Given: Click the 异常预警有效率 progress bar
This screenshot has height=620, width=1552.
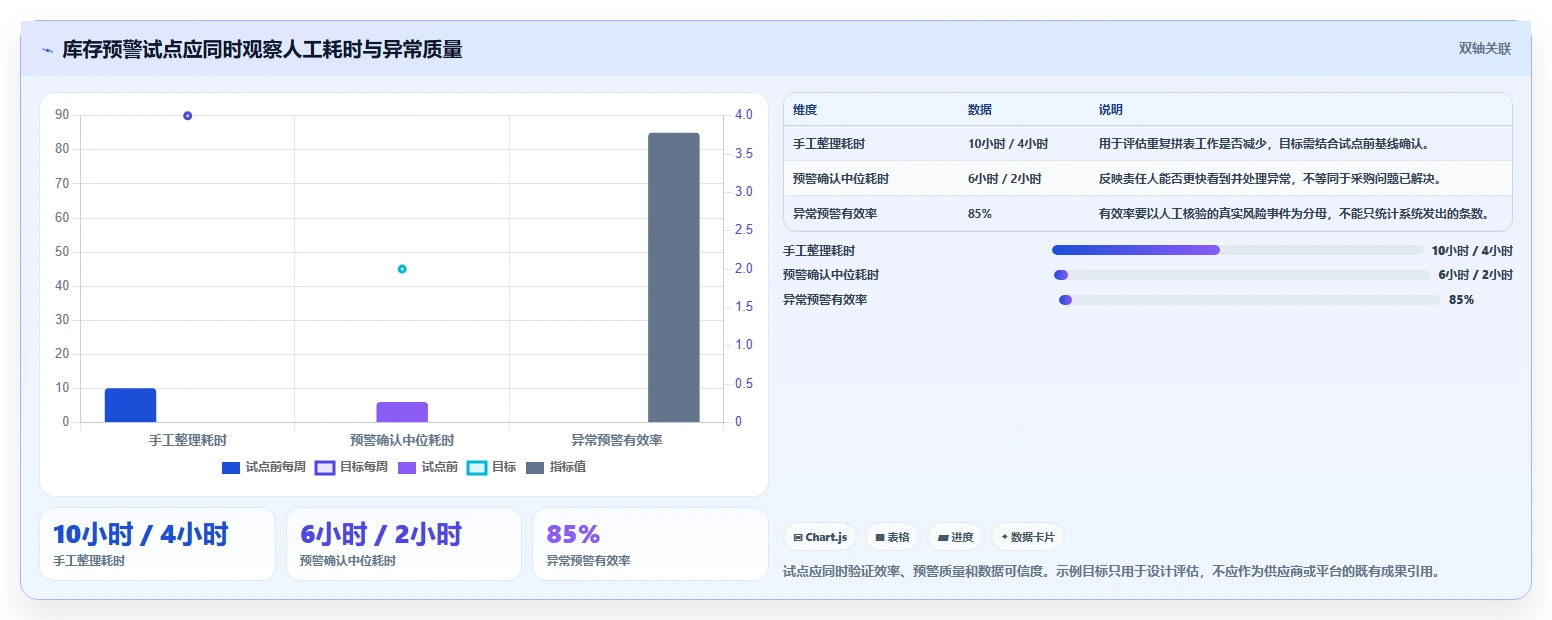Looking at the screenshot, I should click(x=1250, y=300).
